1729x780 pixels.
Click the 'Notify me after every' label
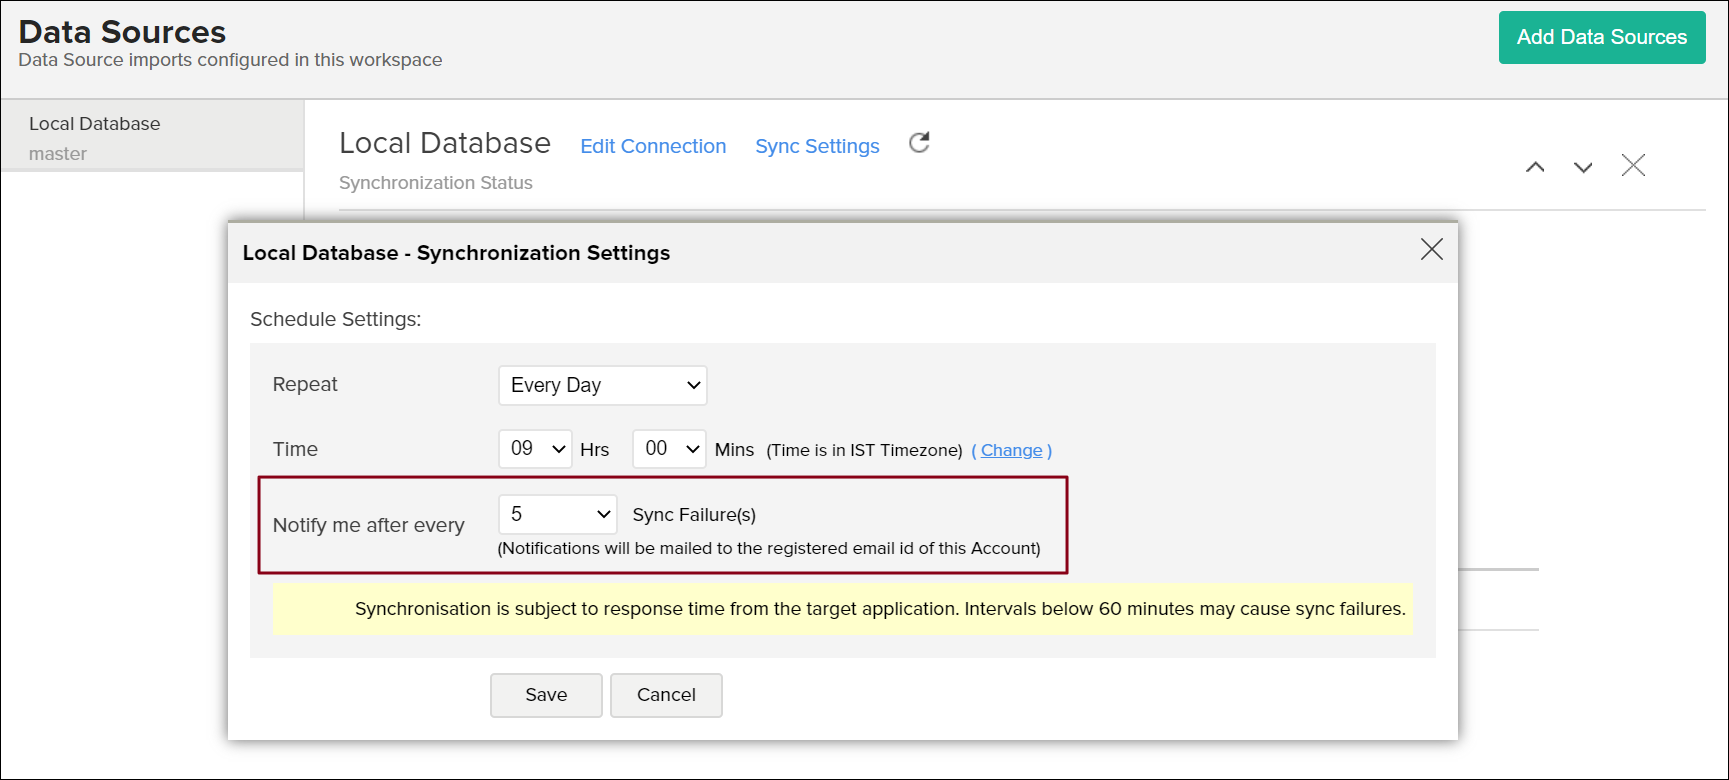click(368, 525)
